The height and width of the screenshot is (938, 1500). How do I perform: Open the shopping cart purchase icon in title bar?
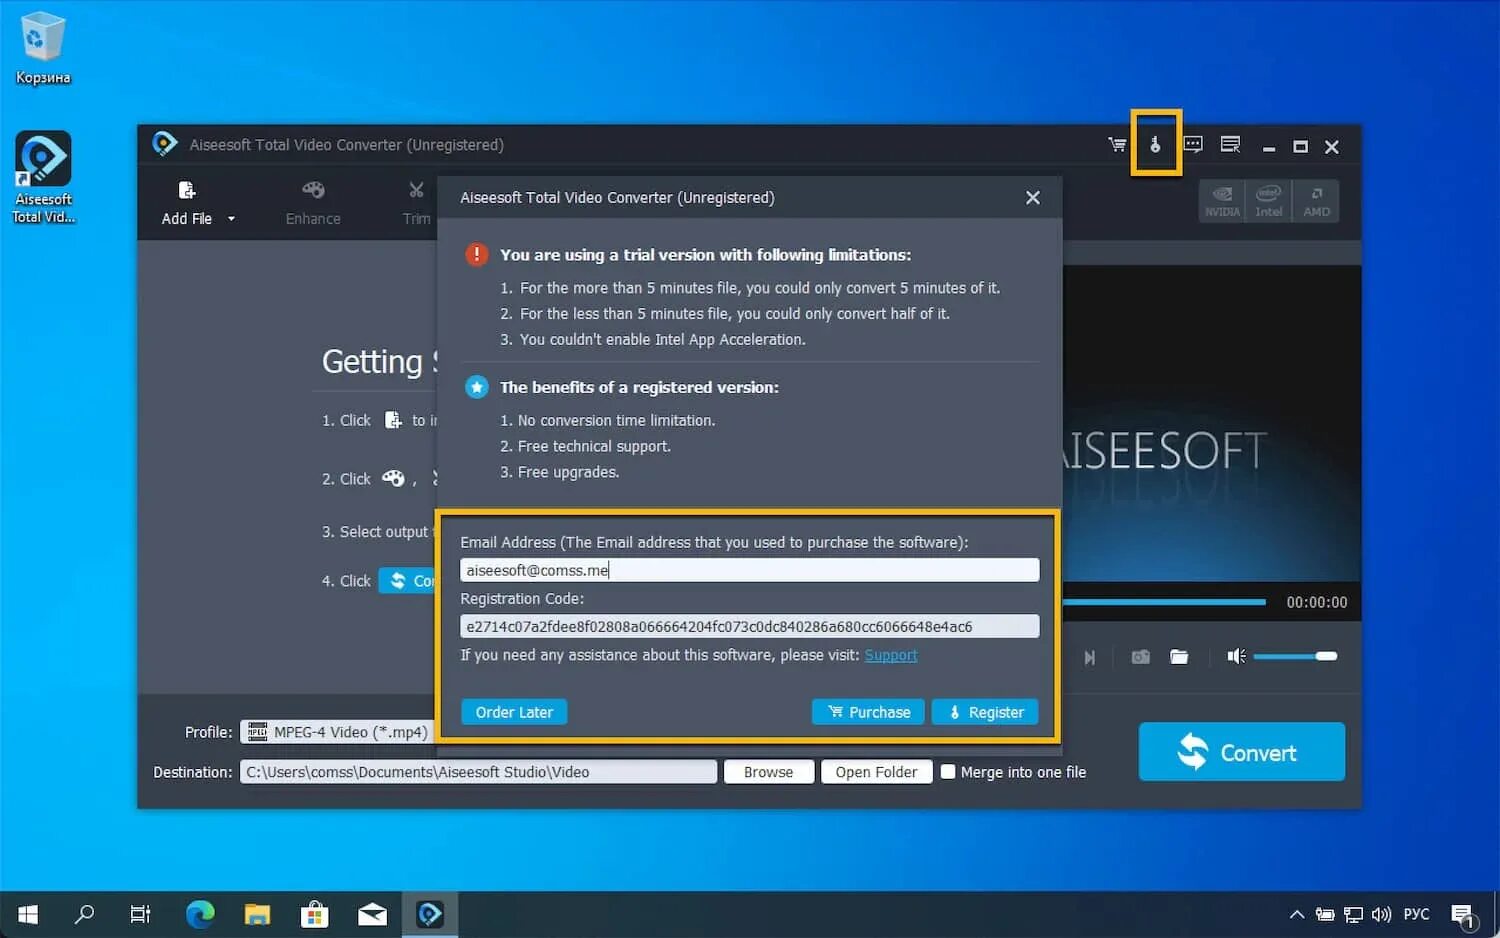(1117, 145)
